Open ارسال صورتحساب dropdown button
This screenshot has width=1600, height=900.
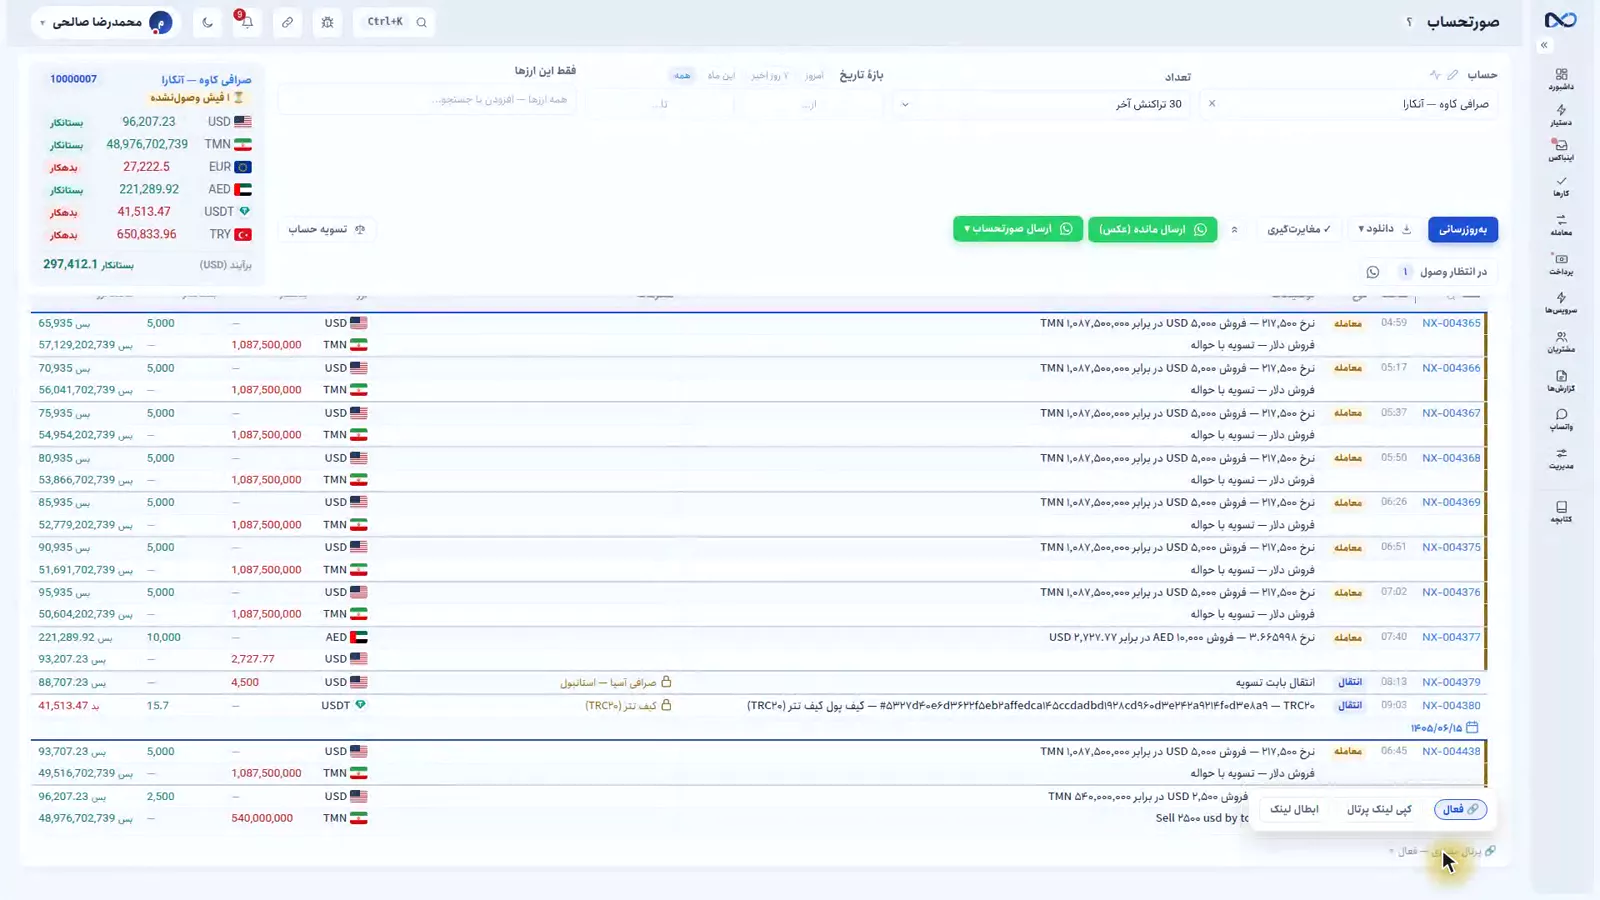point(1018,229)
